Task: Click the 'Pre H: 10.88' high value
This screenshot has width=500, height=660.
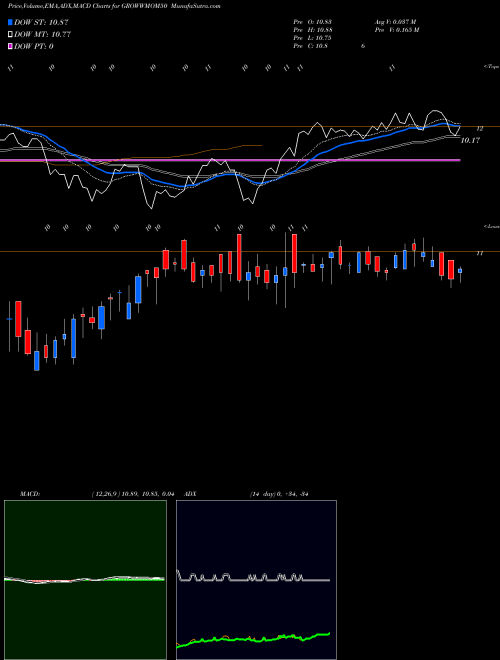Action: tap(313, 30)
